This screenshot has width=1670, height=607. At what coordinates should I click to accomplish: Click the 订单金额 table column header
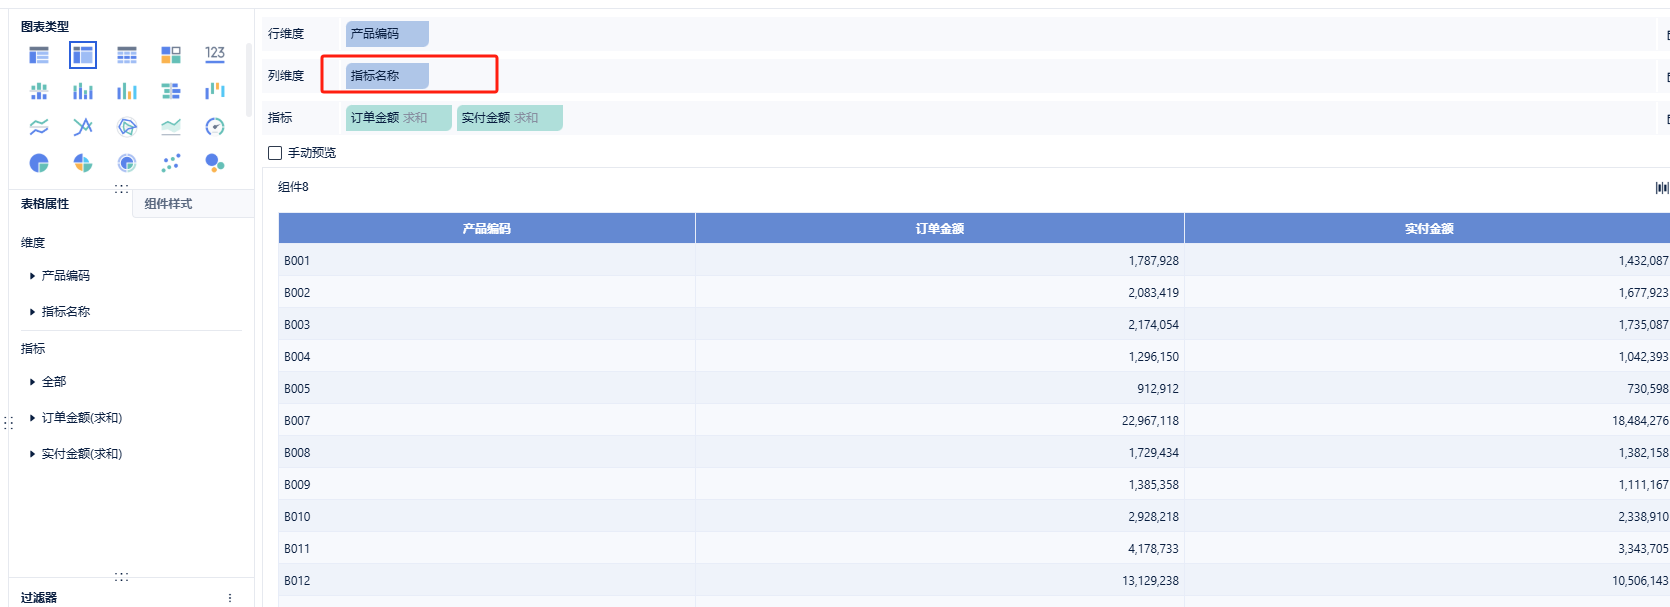tap(939, 229)
